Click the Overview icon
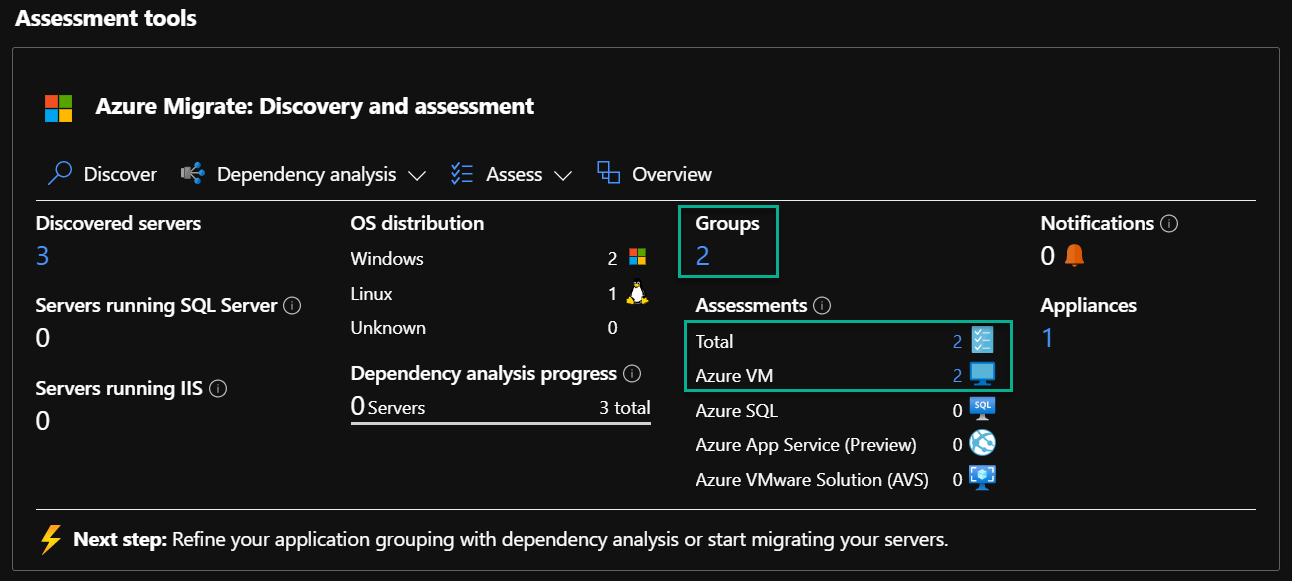The image size is (1292, 581). pos(608,173)
